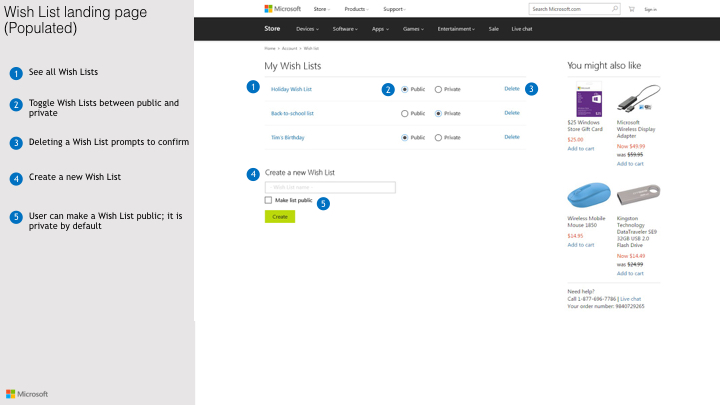Image resolution: width=720 pixels, height=405 pixels.
Task: Expand the Support menu
Action: pos(394,9)
